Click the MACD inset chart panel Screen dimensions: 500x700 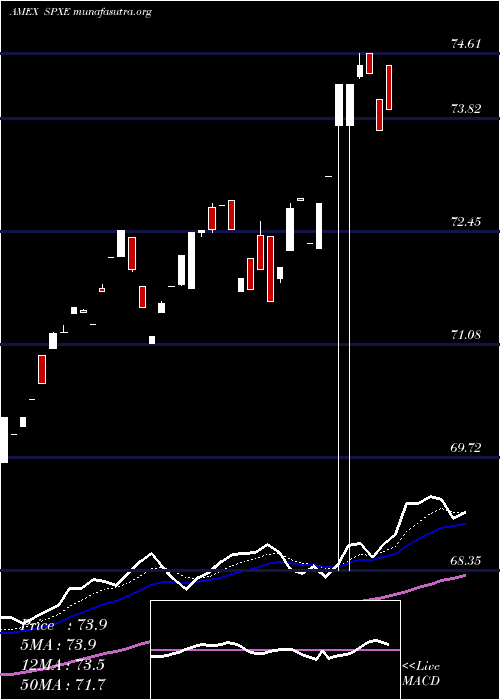coord(275,650)
